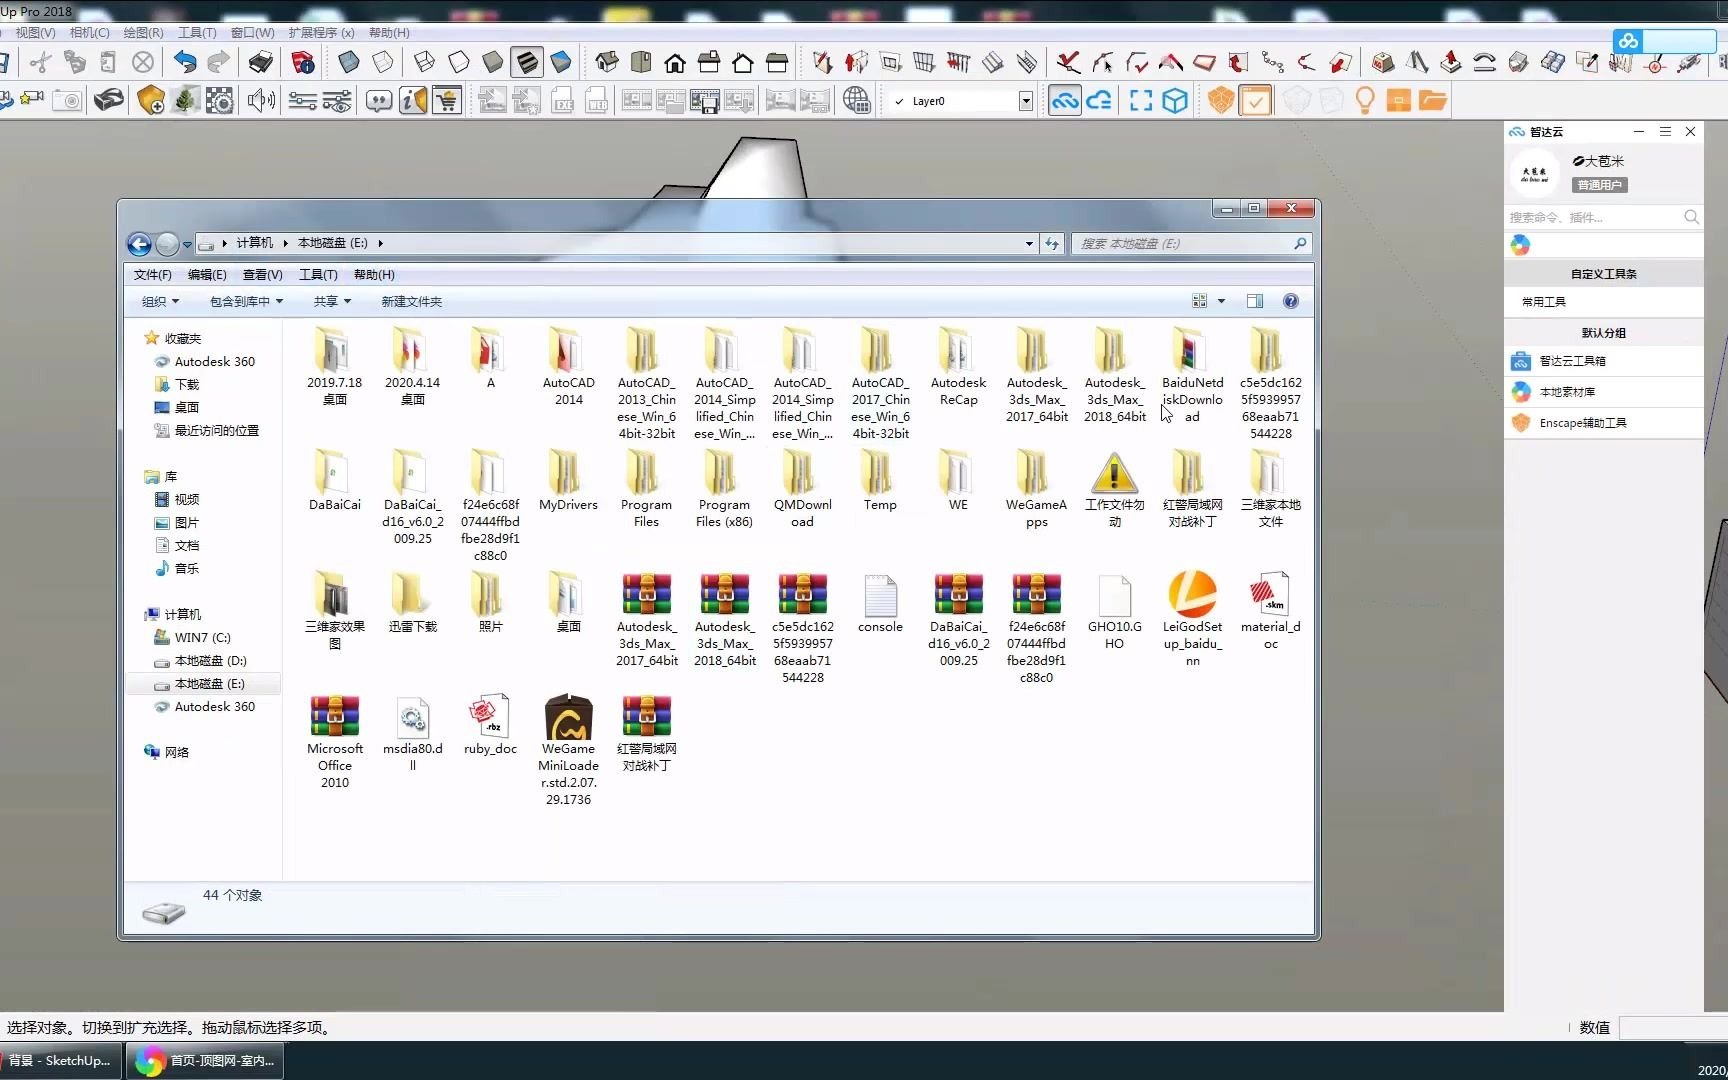This screenshot has width=1728, height=1080.
Task: Select 图片 library in navigation pane
Action: pos(187,522)
